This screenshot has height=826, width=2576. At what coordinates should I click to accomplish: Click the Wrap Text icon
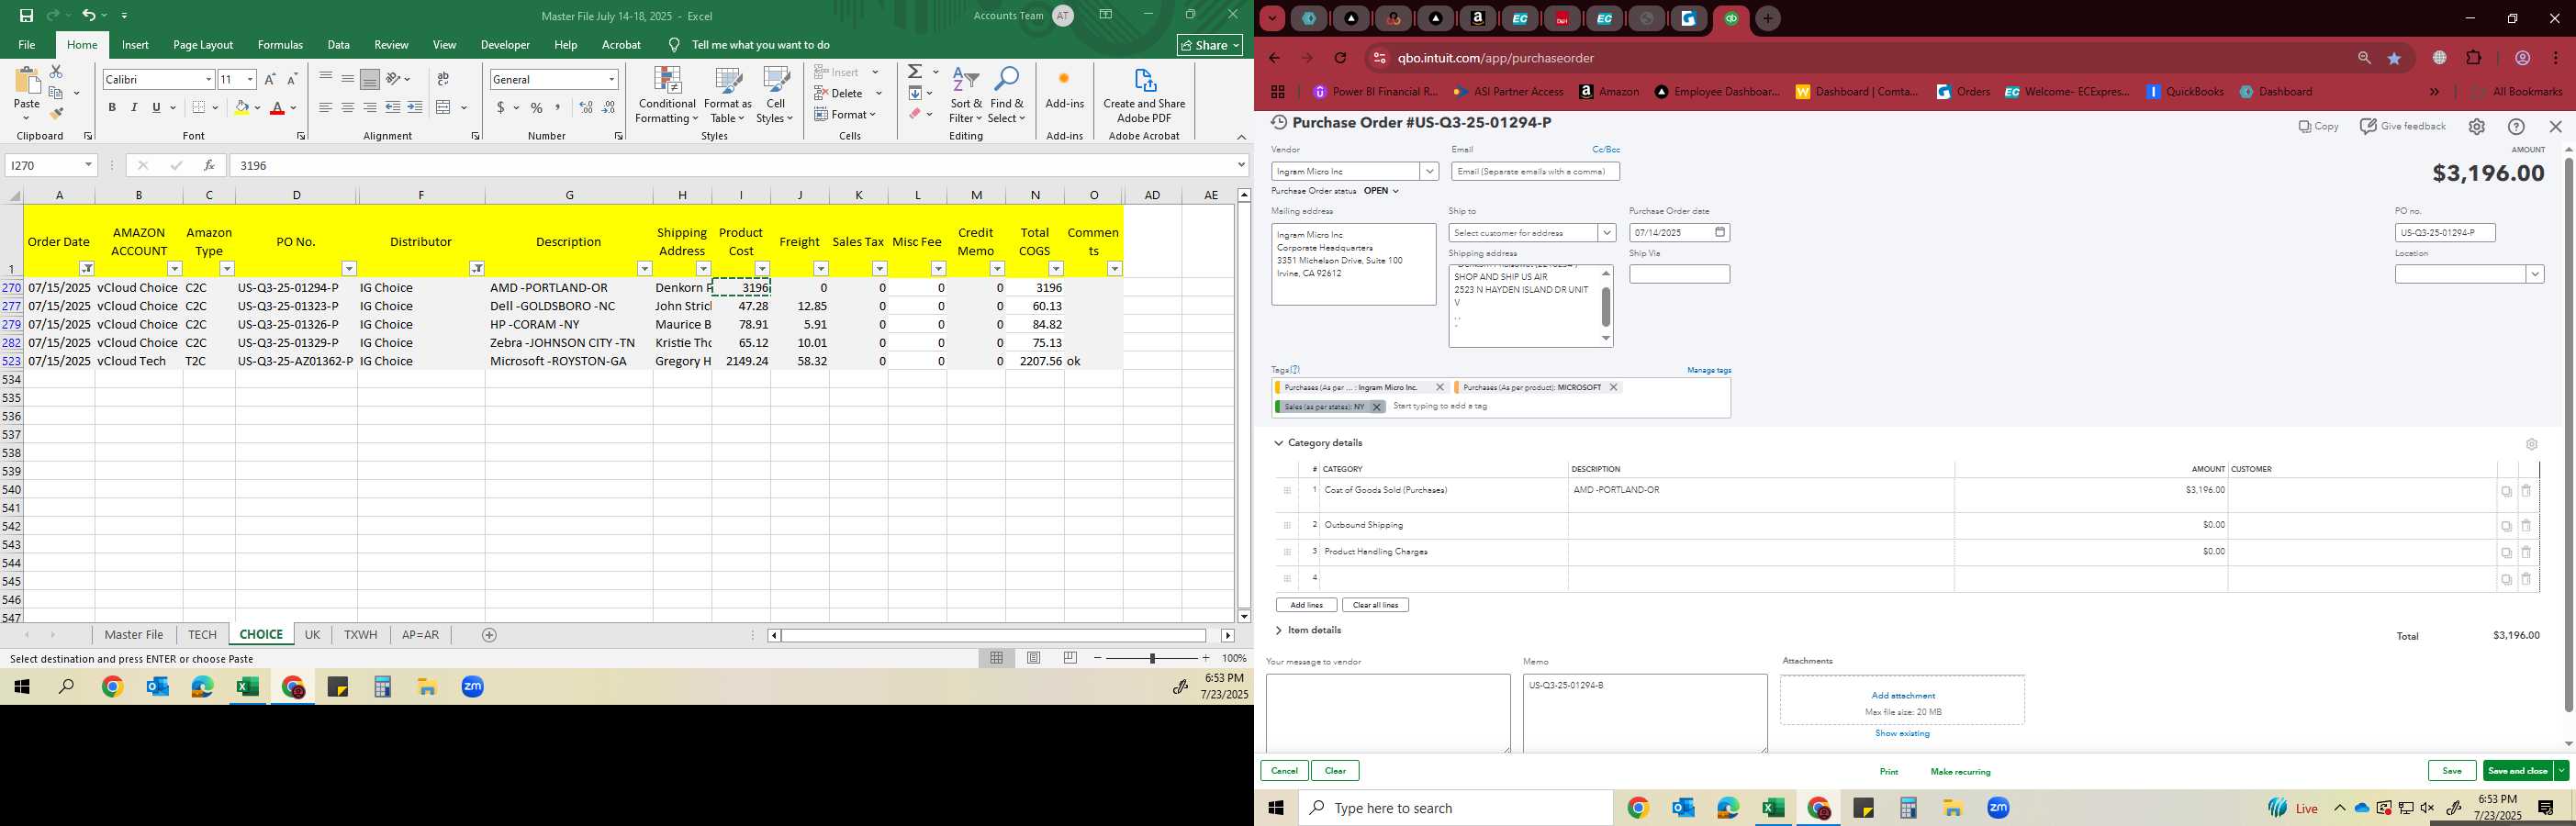pyautogui.click(x=443, y=80)
